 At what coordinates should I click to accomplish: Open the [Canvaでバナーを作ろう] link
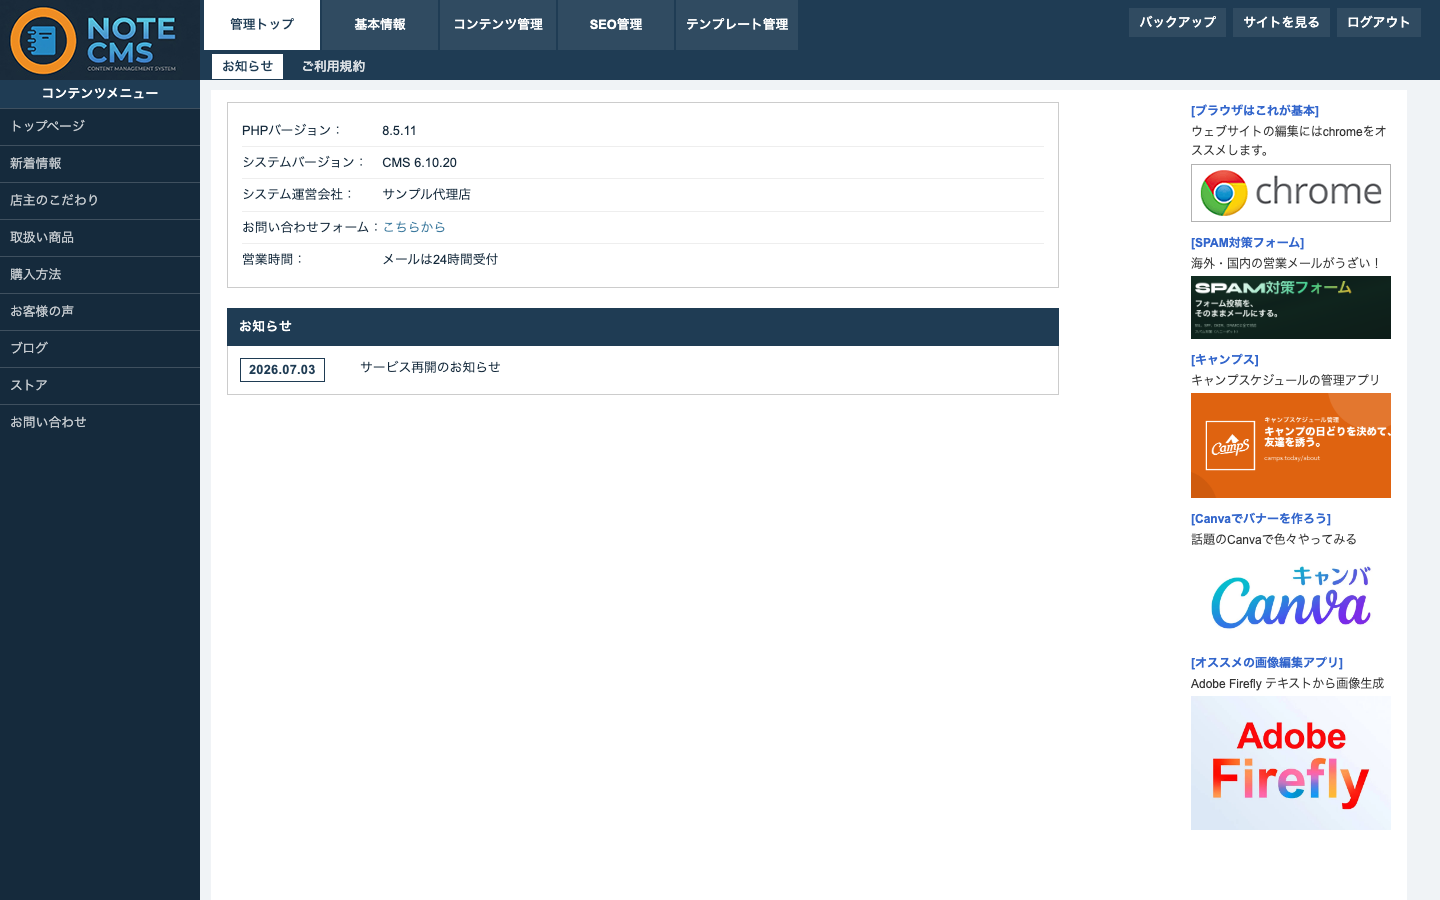pos(1261,518)
